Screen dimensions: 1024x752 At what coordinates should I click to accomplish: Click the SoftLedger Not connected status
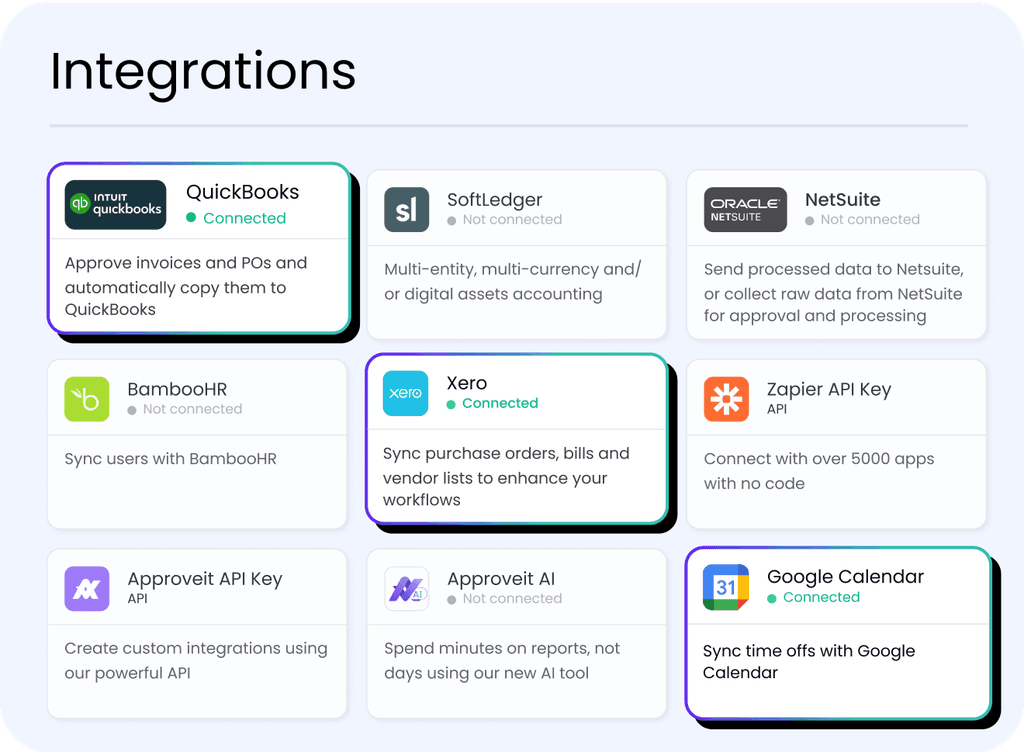(x=506, y=219)
